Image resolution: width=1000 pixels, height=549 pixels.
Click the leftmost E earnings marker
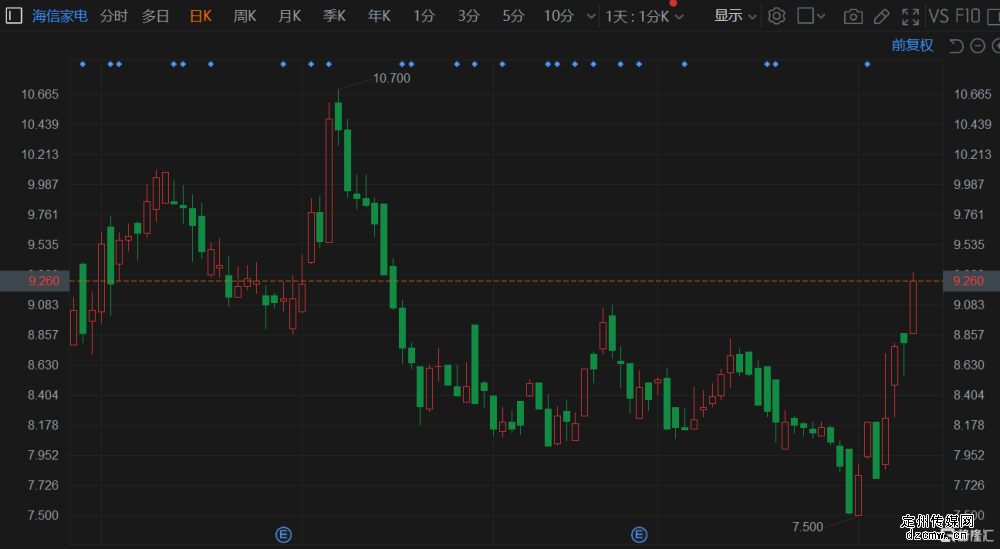coord(283,534)
